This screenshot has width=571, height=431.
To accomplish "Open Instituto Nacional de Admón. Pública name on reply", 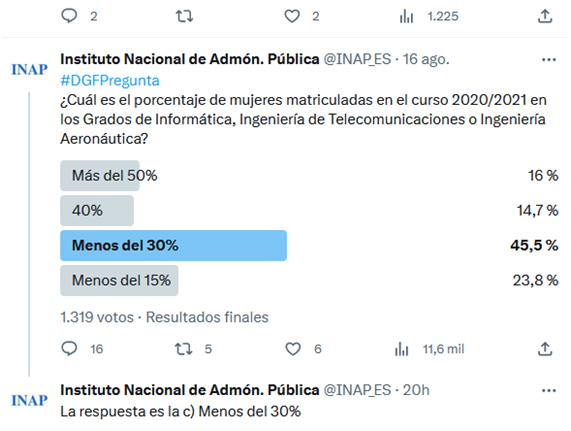I will point(190,390).
